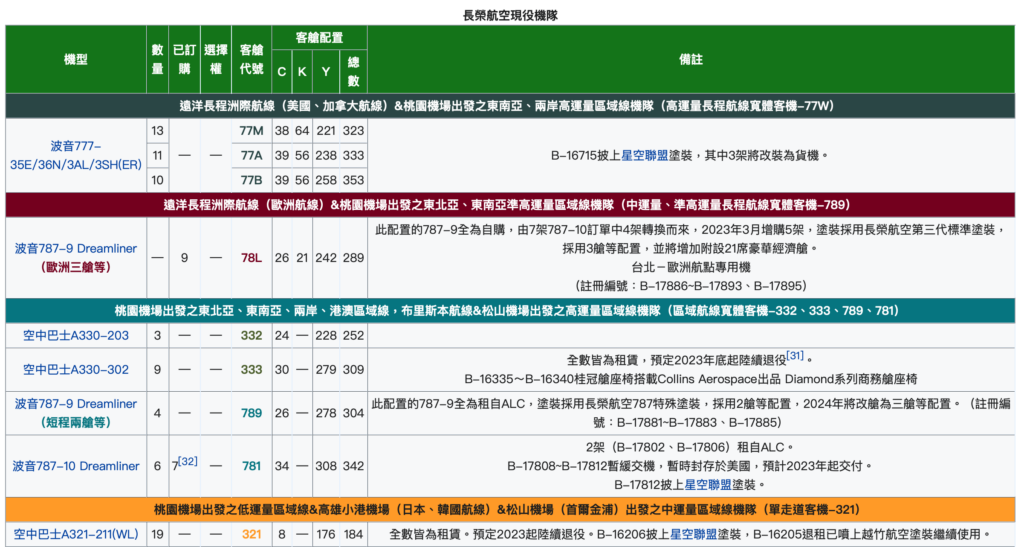Click the 數量 column header
Image resolution: width=1024 pixels, height=547 pixels.
[x=157, y=59]
